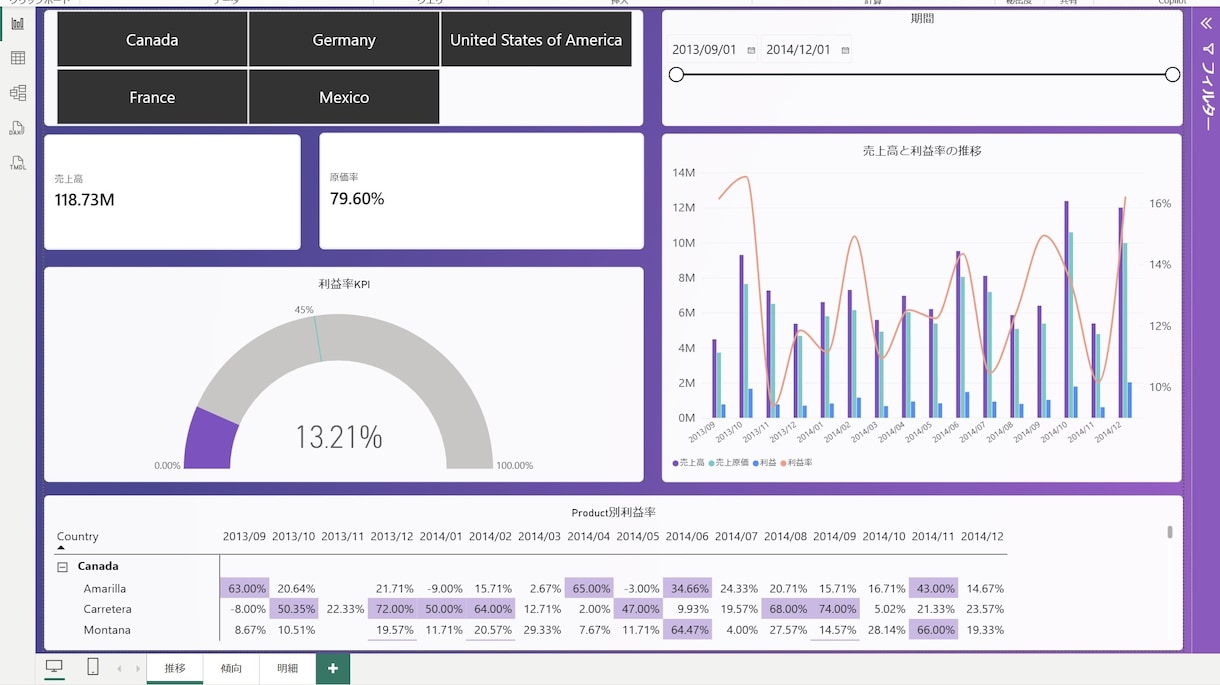
Task: Select the Carretera row in matrix
Action: click(108, 609)
